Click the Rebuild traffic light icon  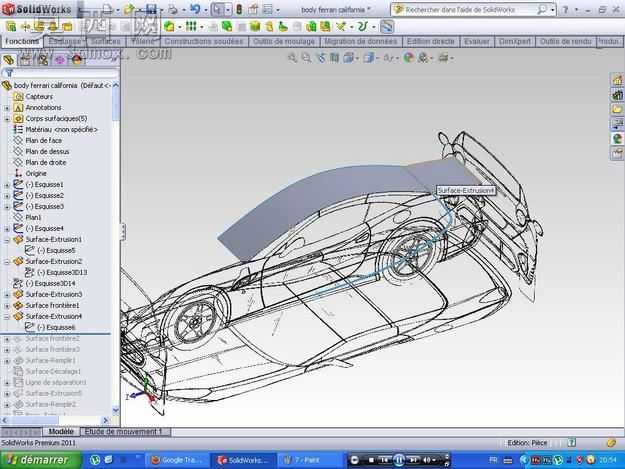click(239, 9)
